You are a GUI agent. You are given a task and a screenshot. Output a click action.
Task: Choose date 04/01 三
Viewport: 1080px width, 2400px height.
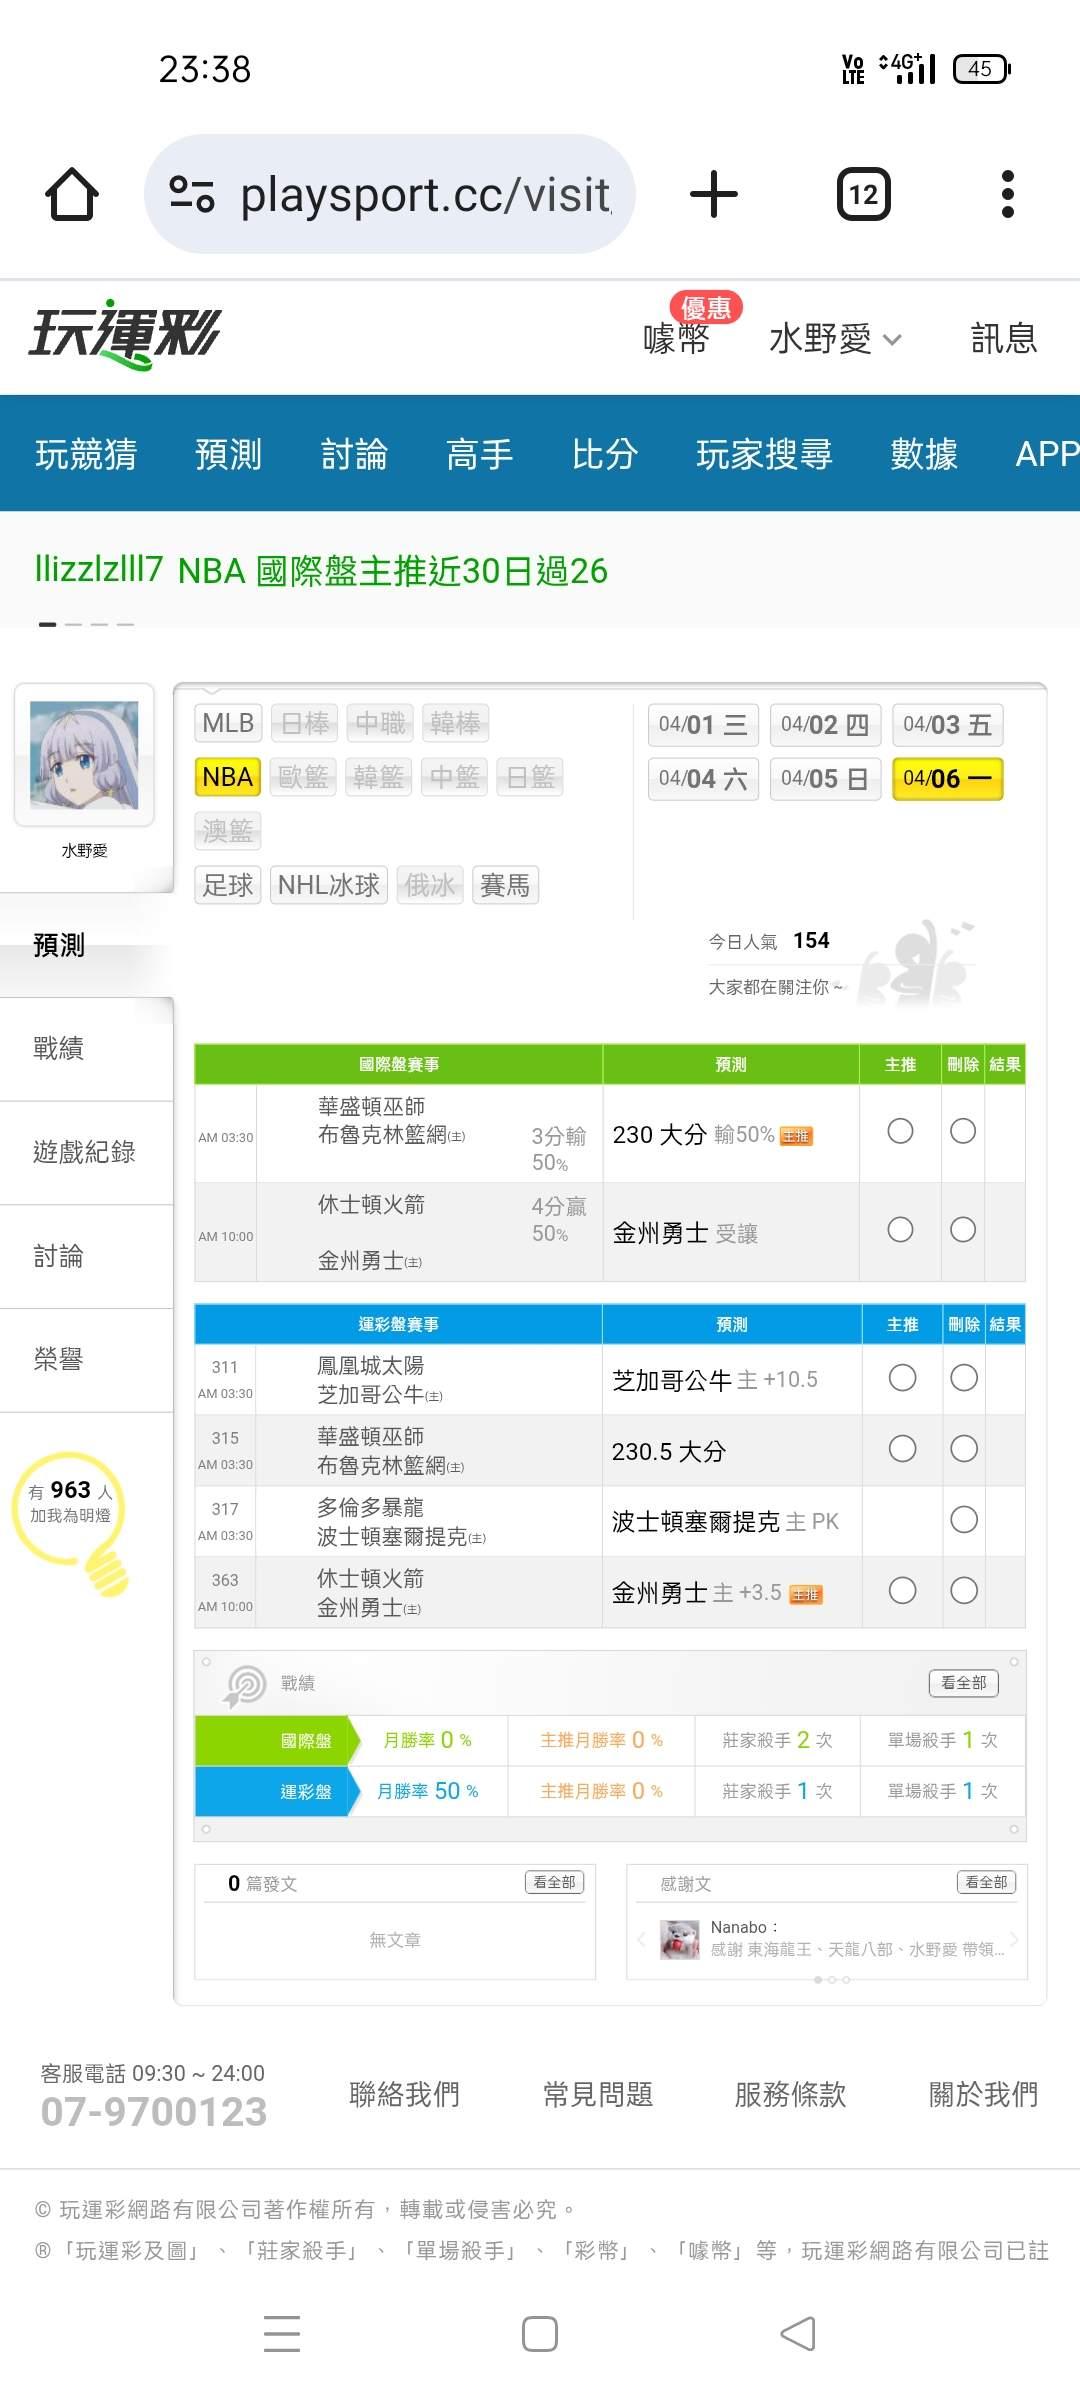pyautogui.click(x=703, y=725)
